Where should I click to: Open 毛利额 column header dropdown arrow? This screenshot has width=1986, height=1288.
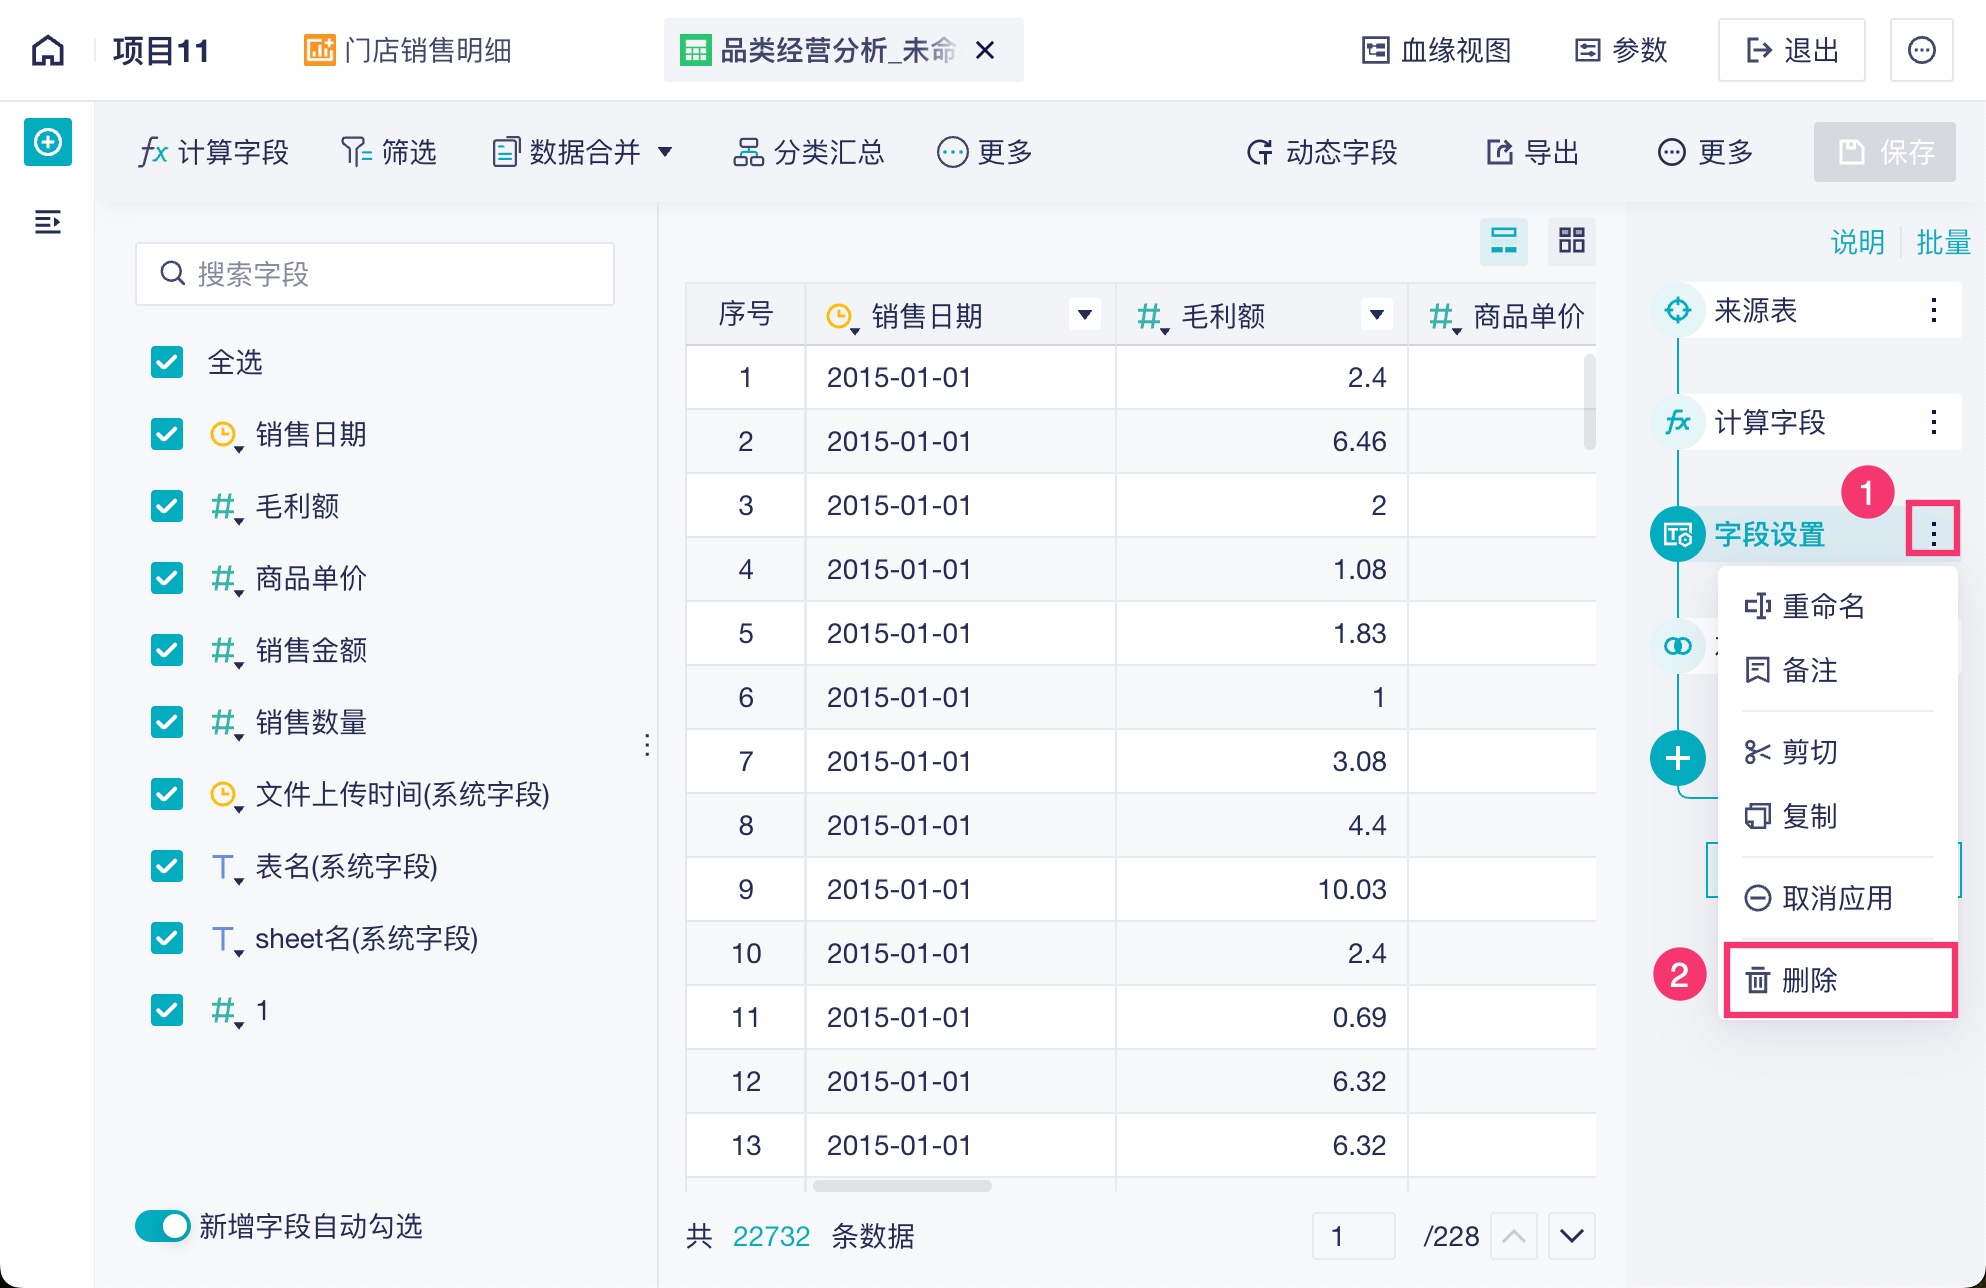[x=1376, y=315]
